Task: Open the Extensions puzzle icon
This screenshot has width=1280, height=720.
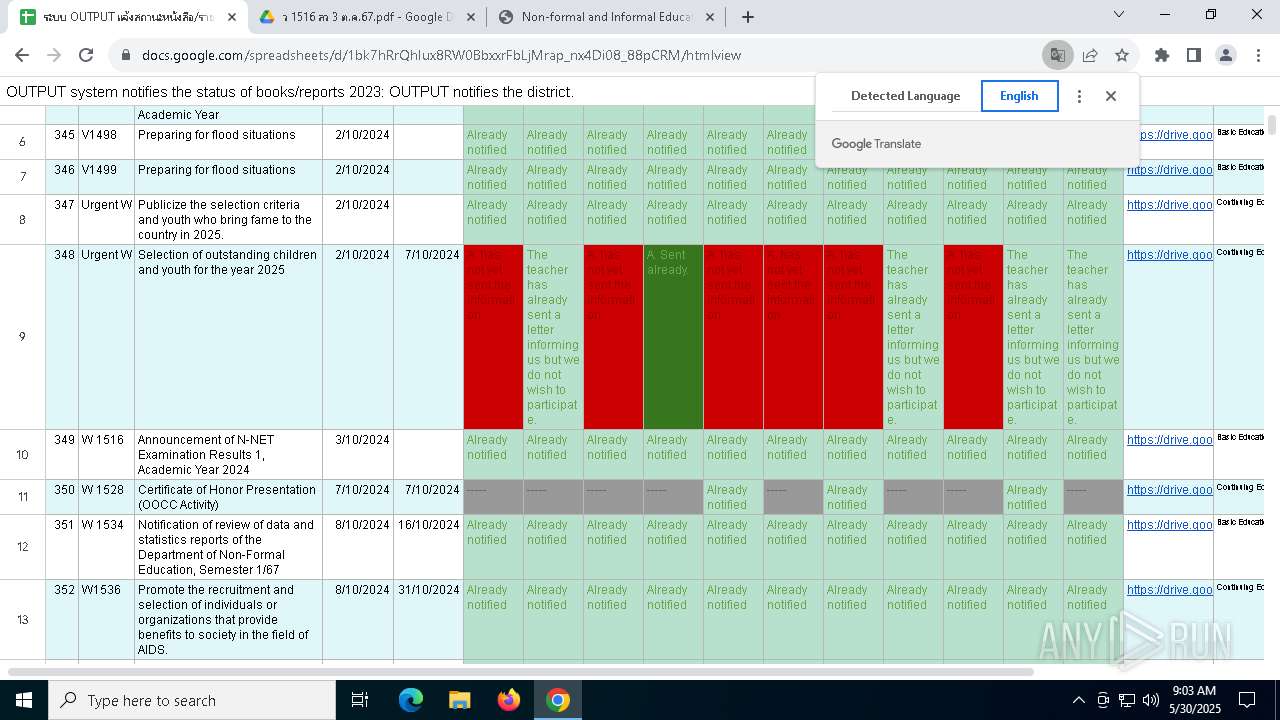Action: click(x=1162, y=55)
